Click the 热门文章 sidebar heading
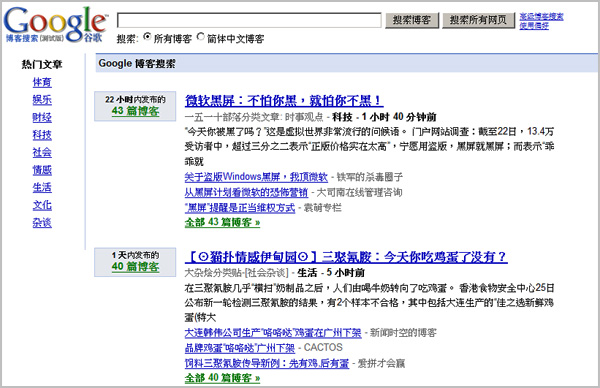 42,64
